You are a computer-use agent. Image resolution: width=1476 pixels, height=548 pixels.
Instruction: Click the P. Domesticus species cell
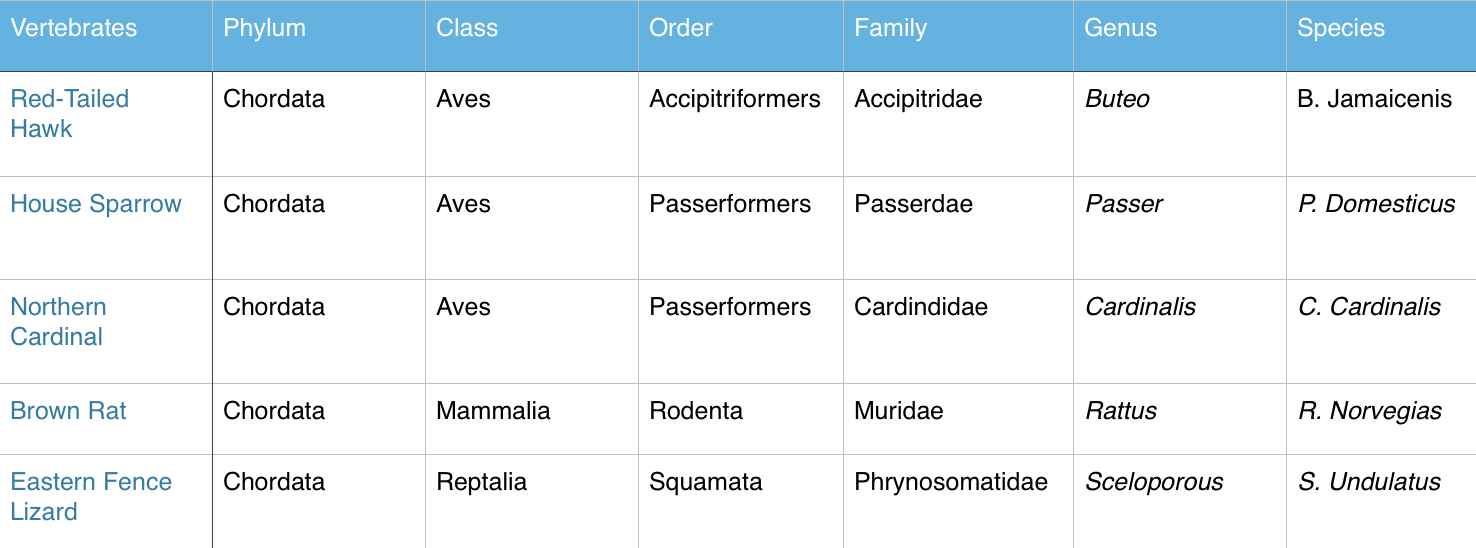[x=1376, y=204]
